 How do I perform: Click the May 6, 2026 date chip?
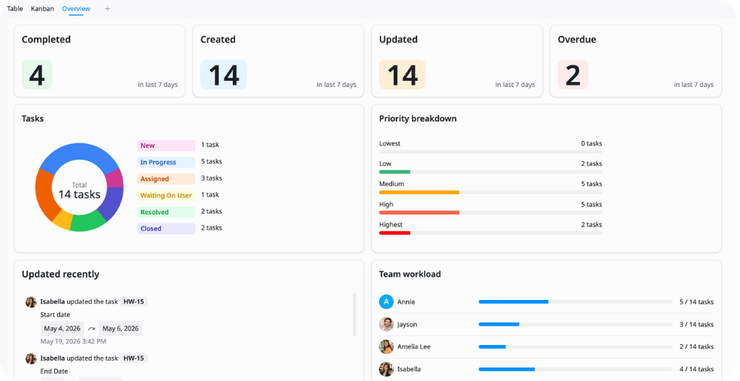(x=121, y=329)
